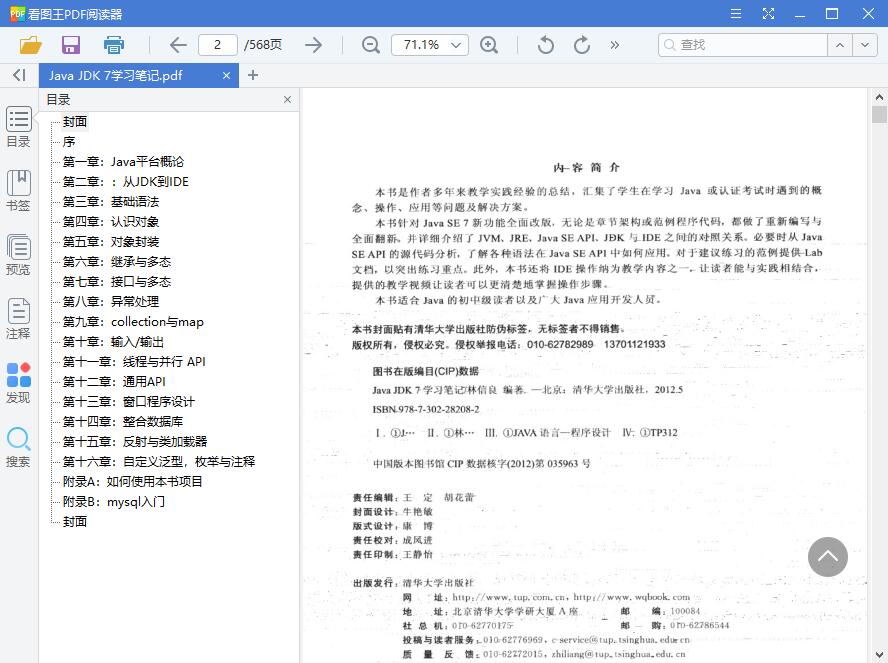Open the 注释 annotations panel
Image resolution: width=888 pixels, height=663 pixels.
point(18,319)
